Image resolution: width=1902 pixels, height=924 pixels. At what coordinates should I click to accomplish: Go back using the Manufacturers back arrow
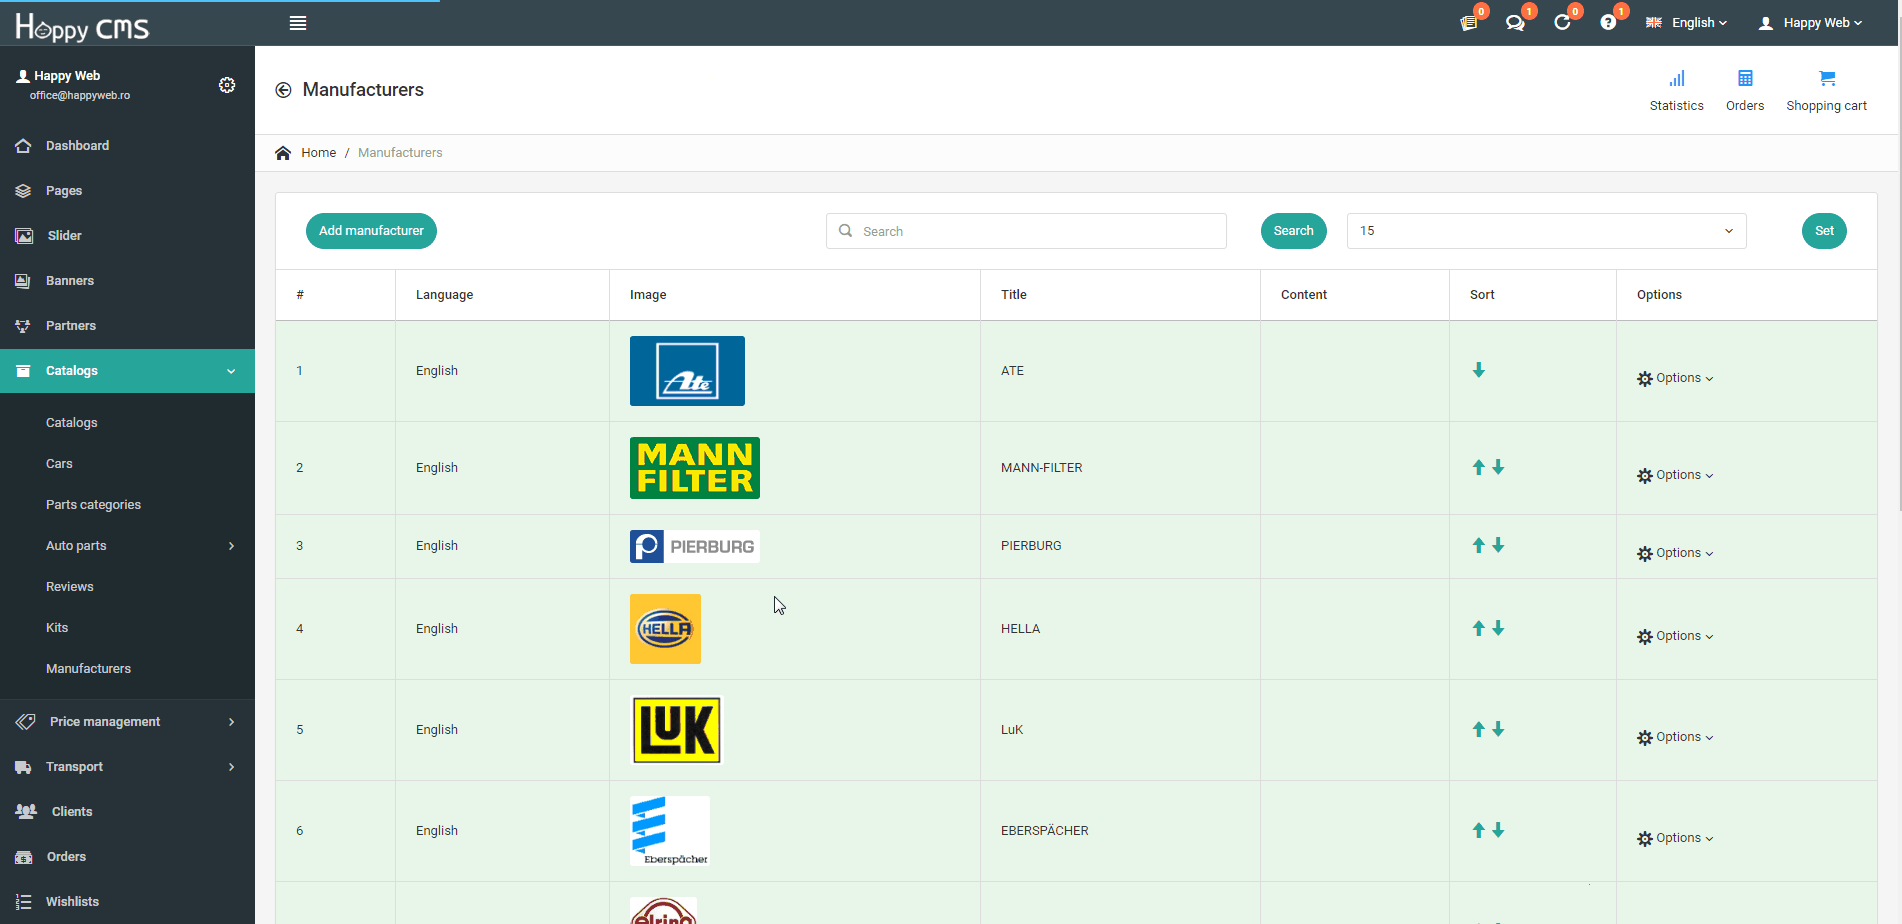coord(283,90)
